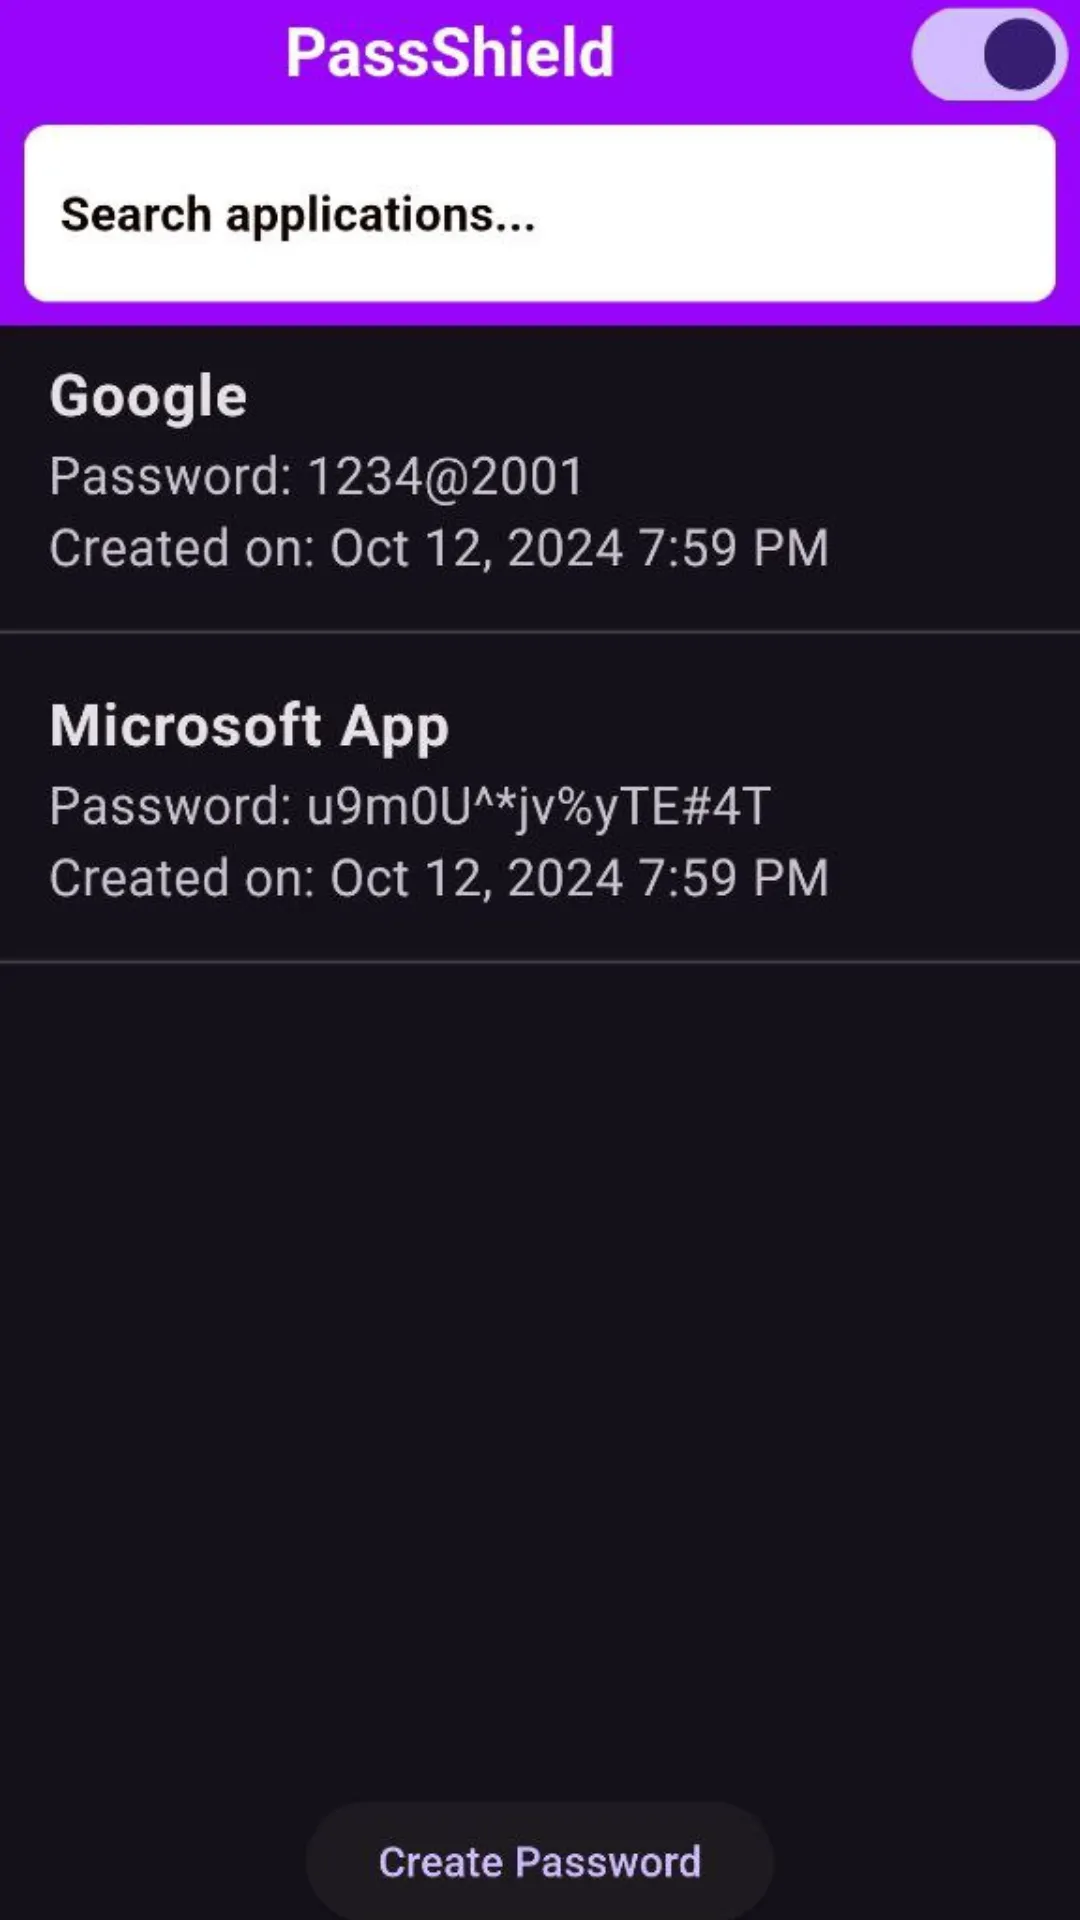Image resolution: width=1080 pixels, height=1920 pixels.
Task: Select Microsoft App's password value u9m0U^*jv%yTE#4T
Action: click(x=538, y=806)
